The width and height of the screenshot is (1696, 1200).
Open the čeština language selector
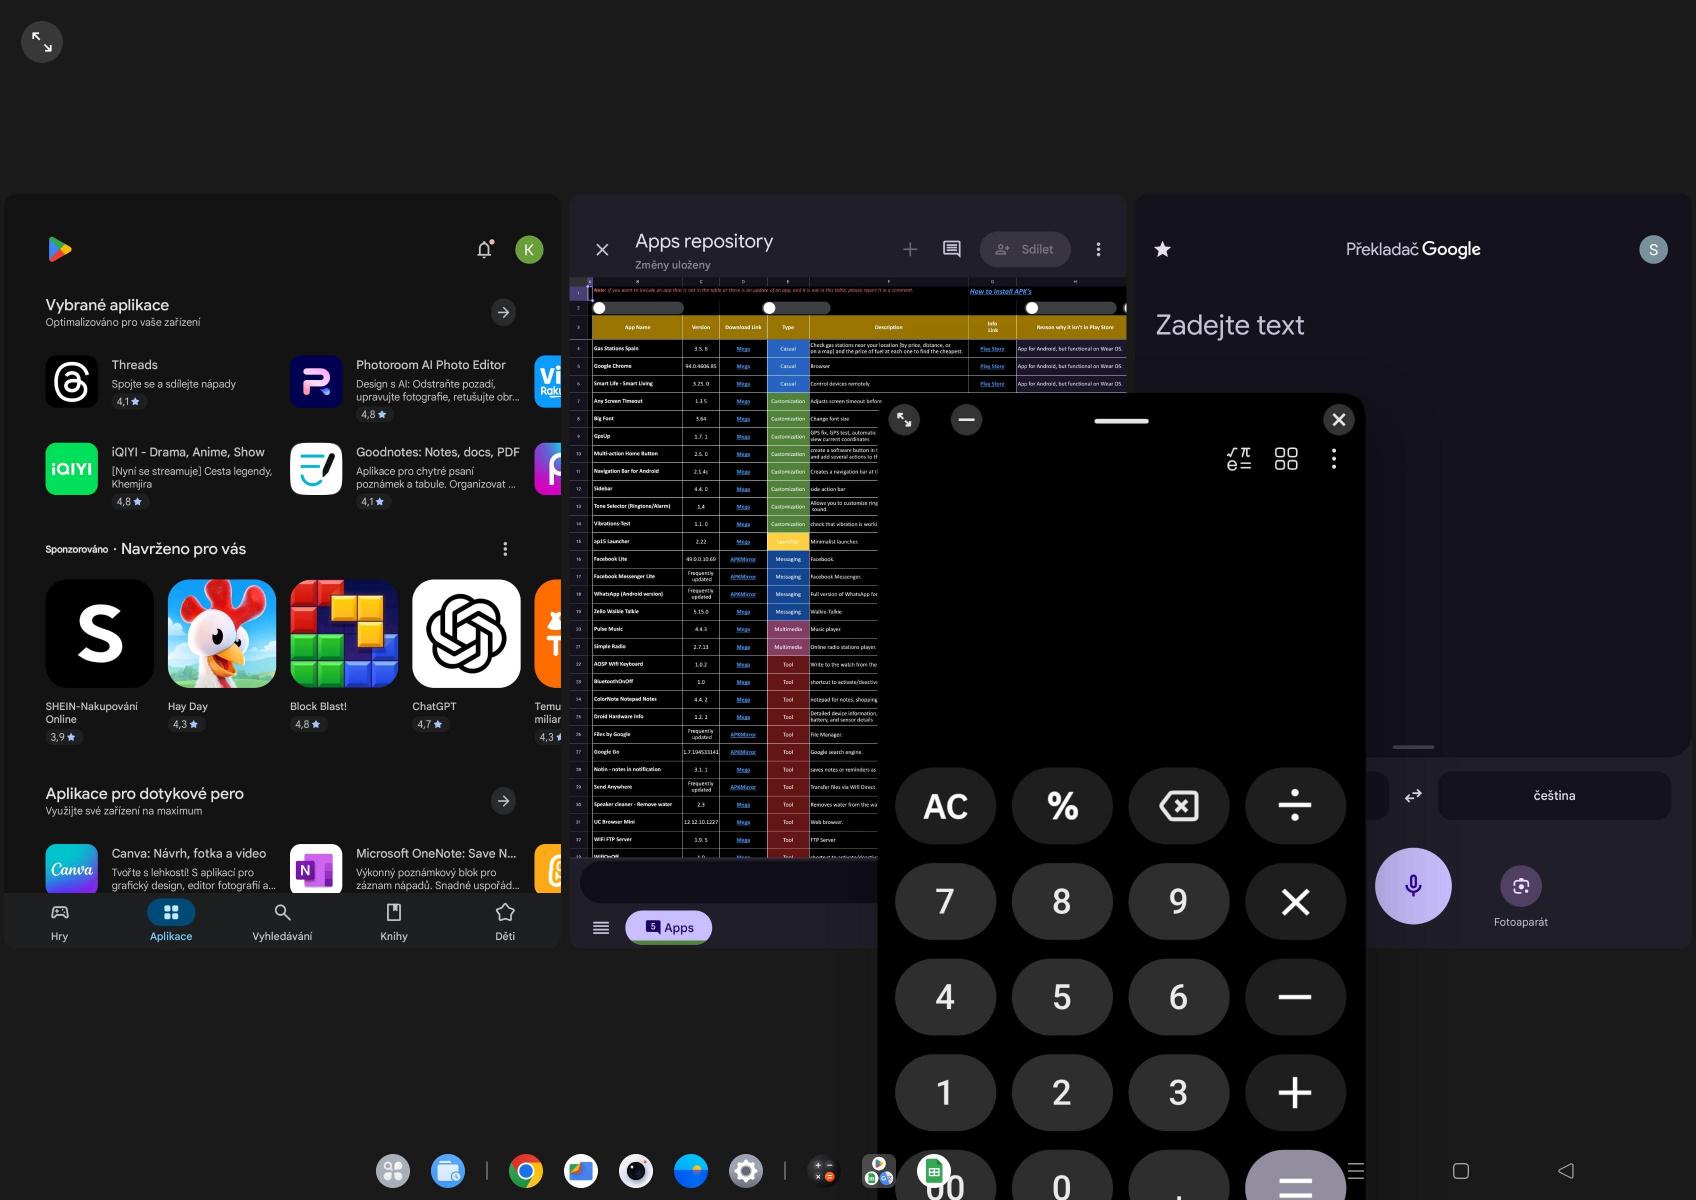tap(1553, 796)
